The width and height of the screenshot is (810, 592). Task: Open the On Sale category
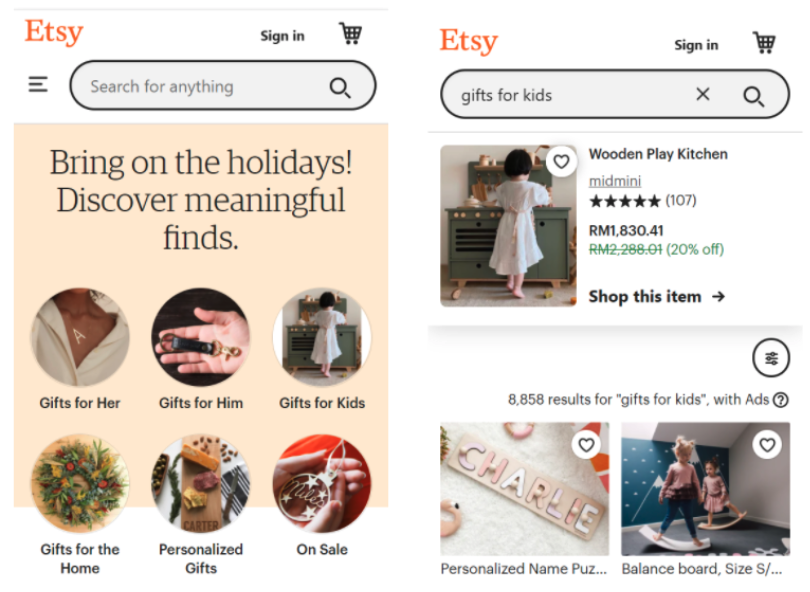(x=322, y=495)
